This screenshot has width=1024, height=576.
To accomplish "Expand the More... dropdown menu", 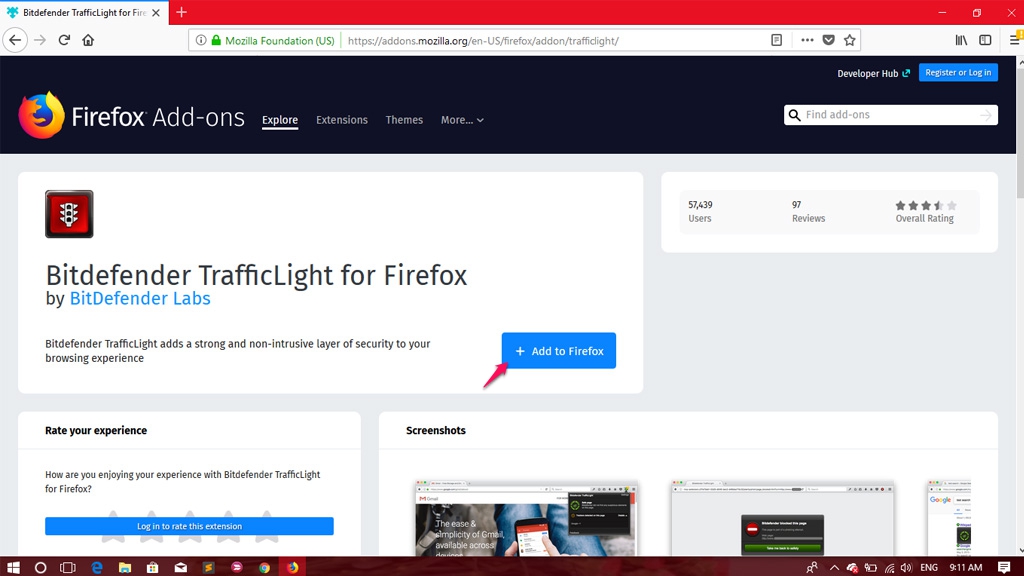I will coord(462,120).
